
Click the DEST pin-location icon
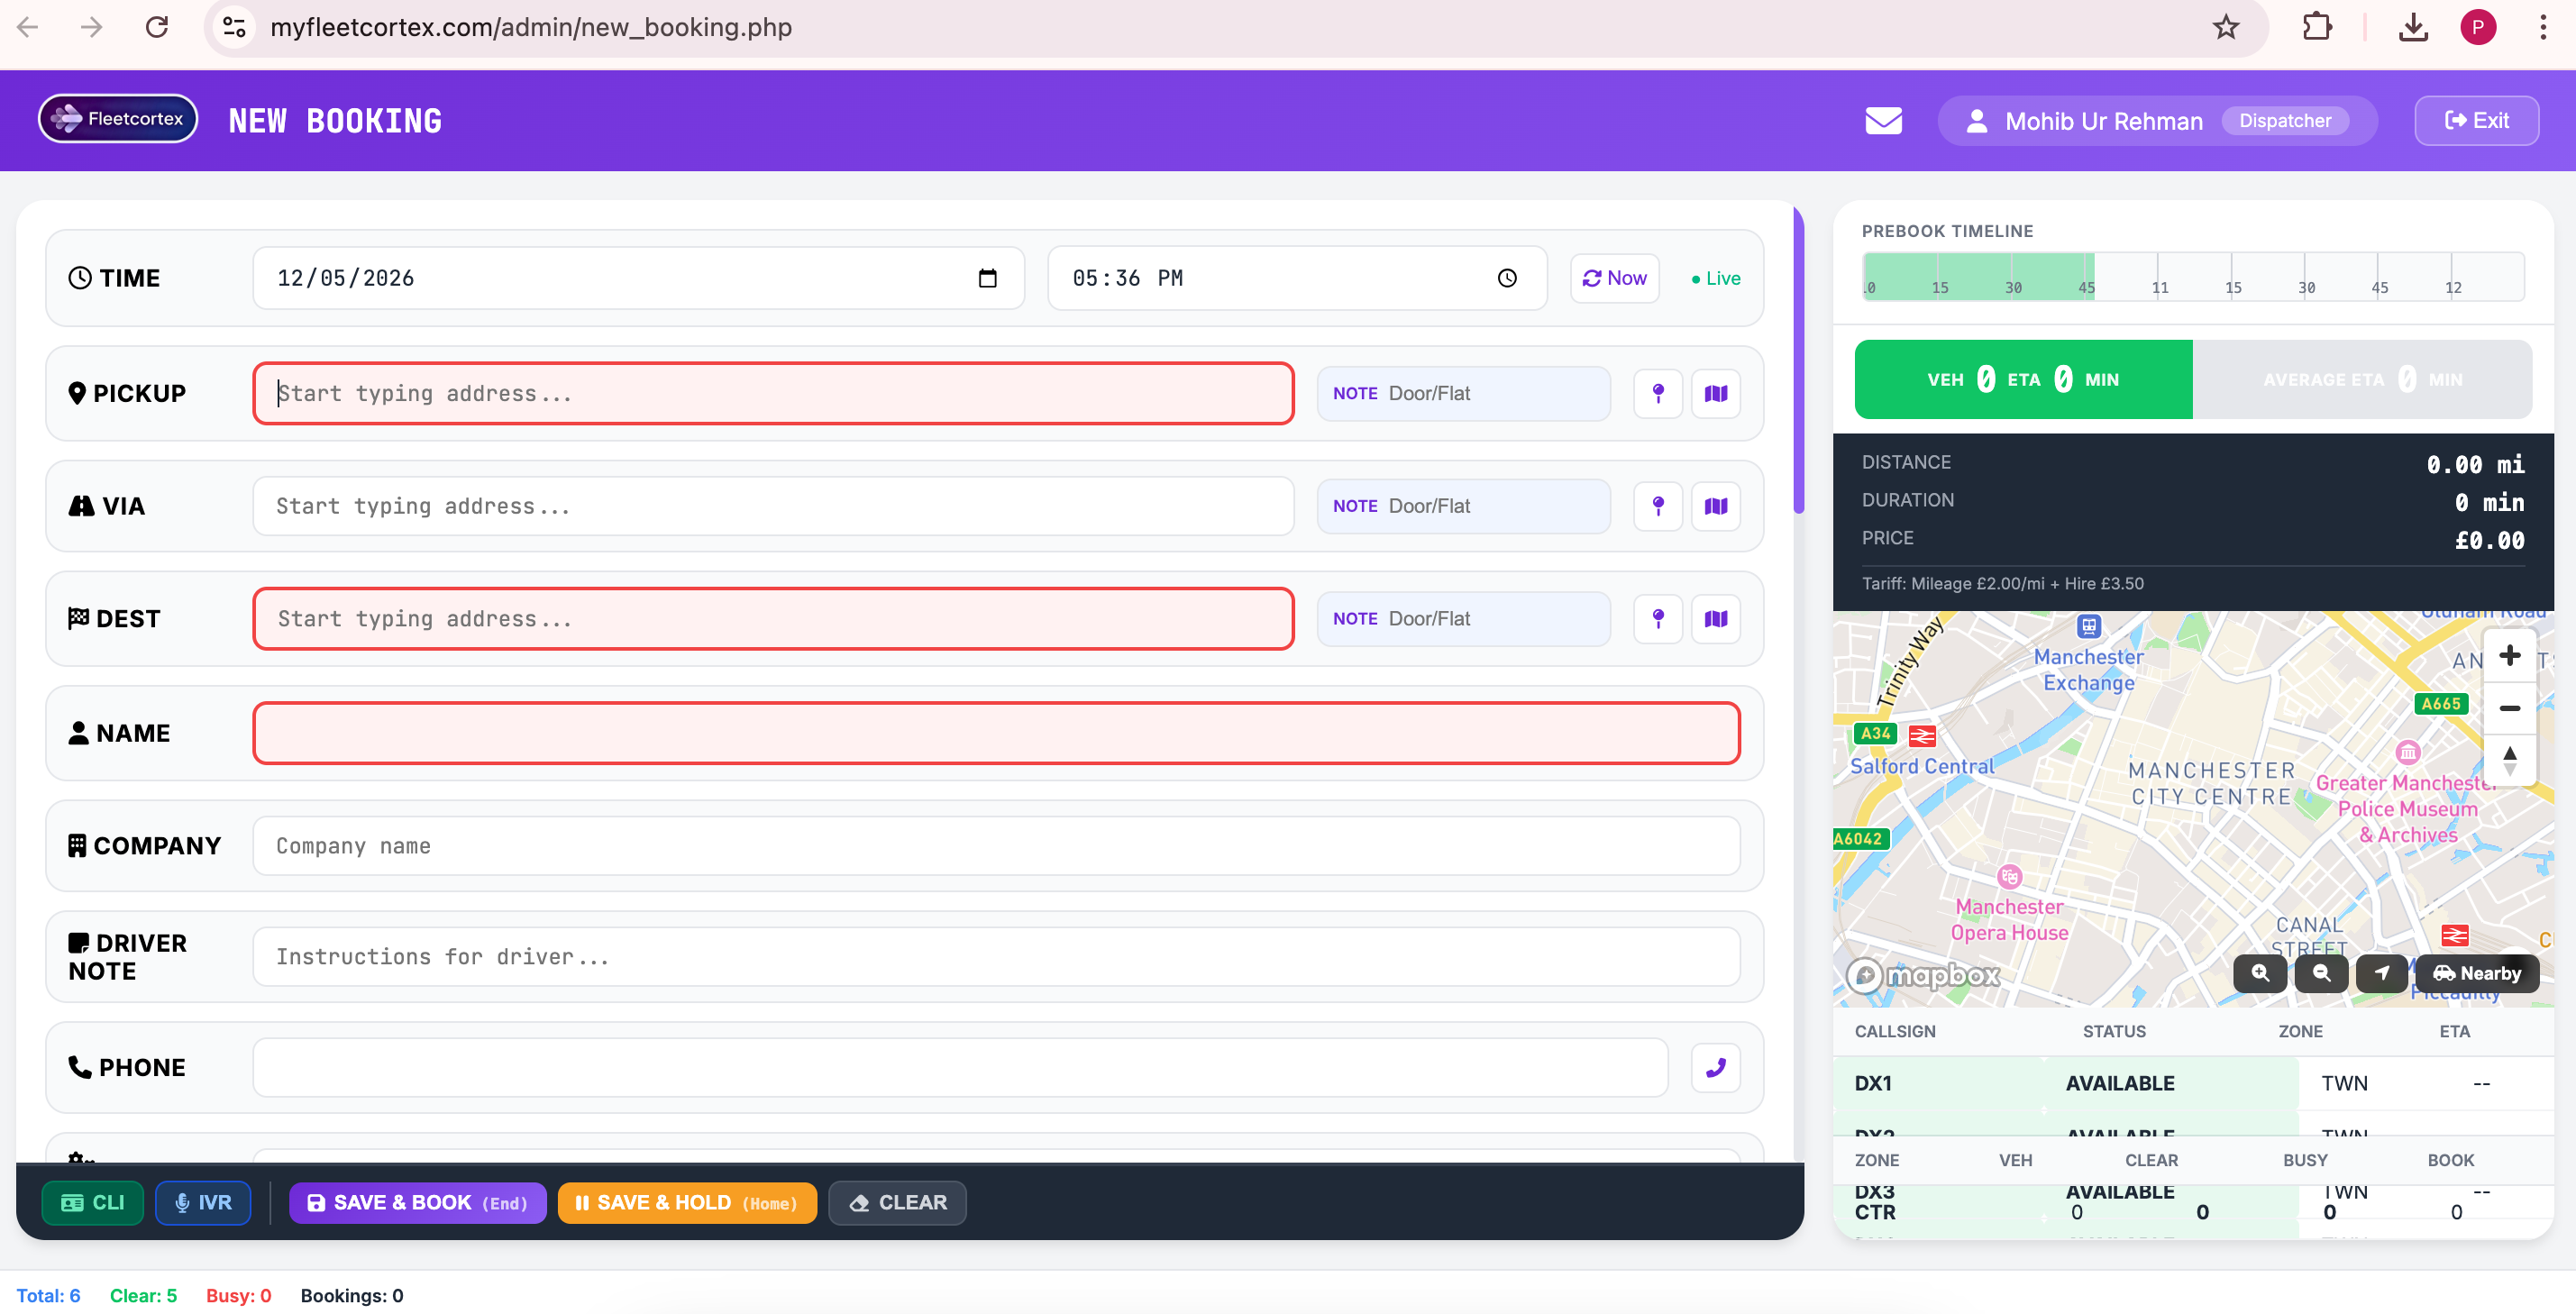coord(1658,619)
